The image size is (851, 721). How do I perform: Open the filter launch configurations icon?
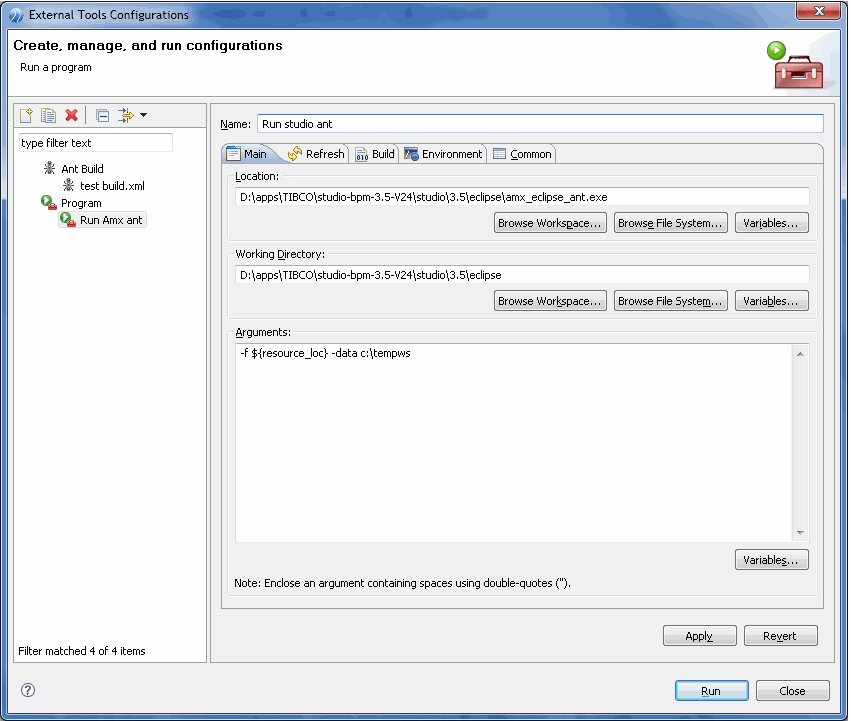coord(125,115)
